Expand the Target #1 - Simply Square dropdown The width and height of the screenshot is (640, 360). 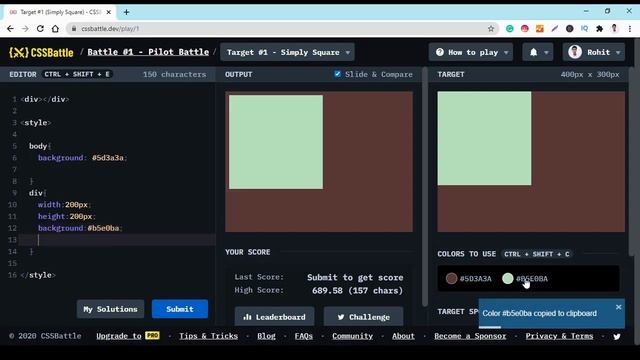(287, 52)
